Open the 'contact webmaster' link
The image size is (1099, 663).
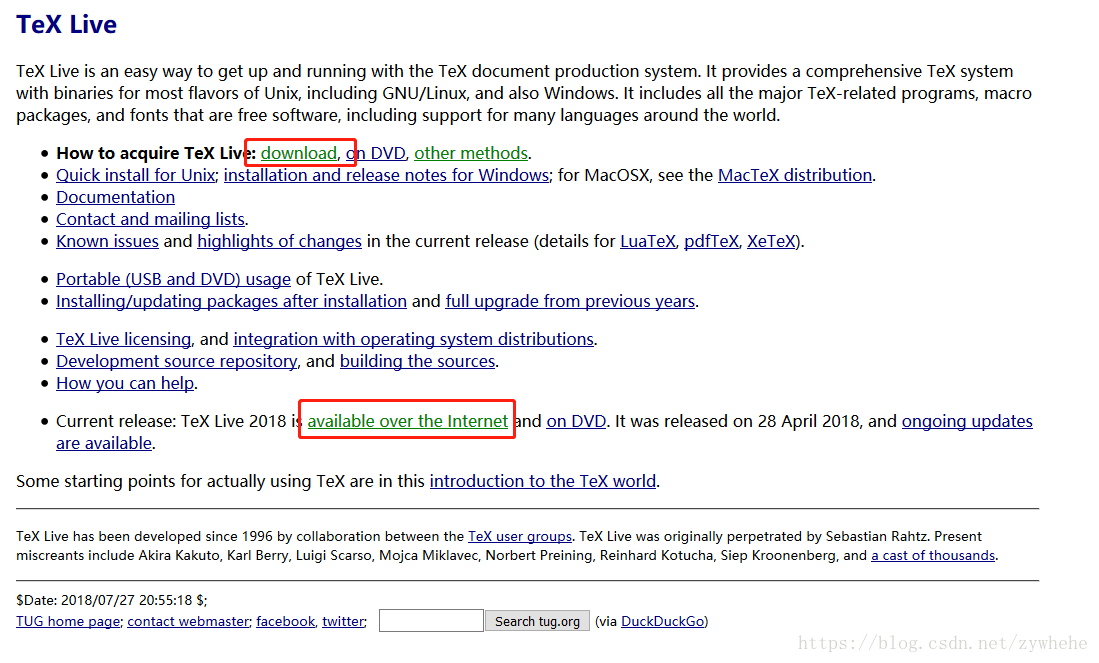coord(188,621)
